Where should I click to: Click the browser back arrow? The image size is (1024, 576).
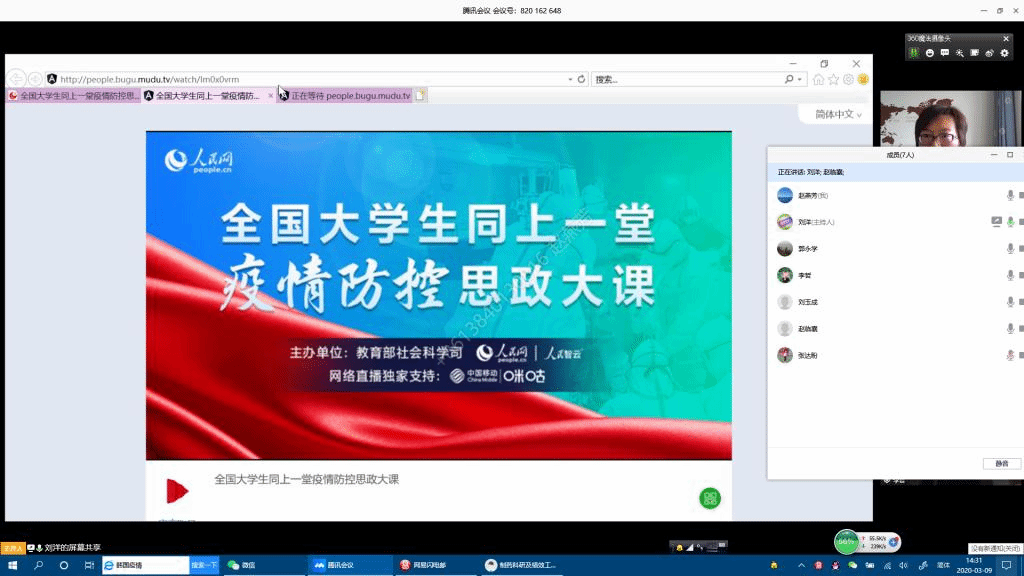pos(16,79)
